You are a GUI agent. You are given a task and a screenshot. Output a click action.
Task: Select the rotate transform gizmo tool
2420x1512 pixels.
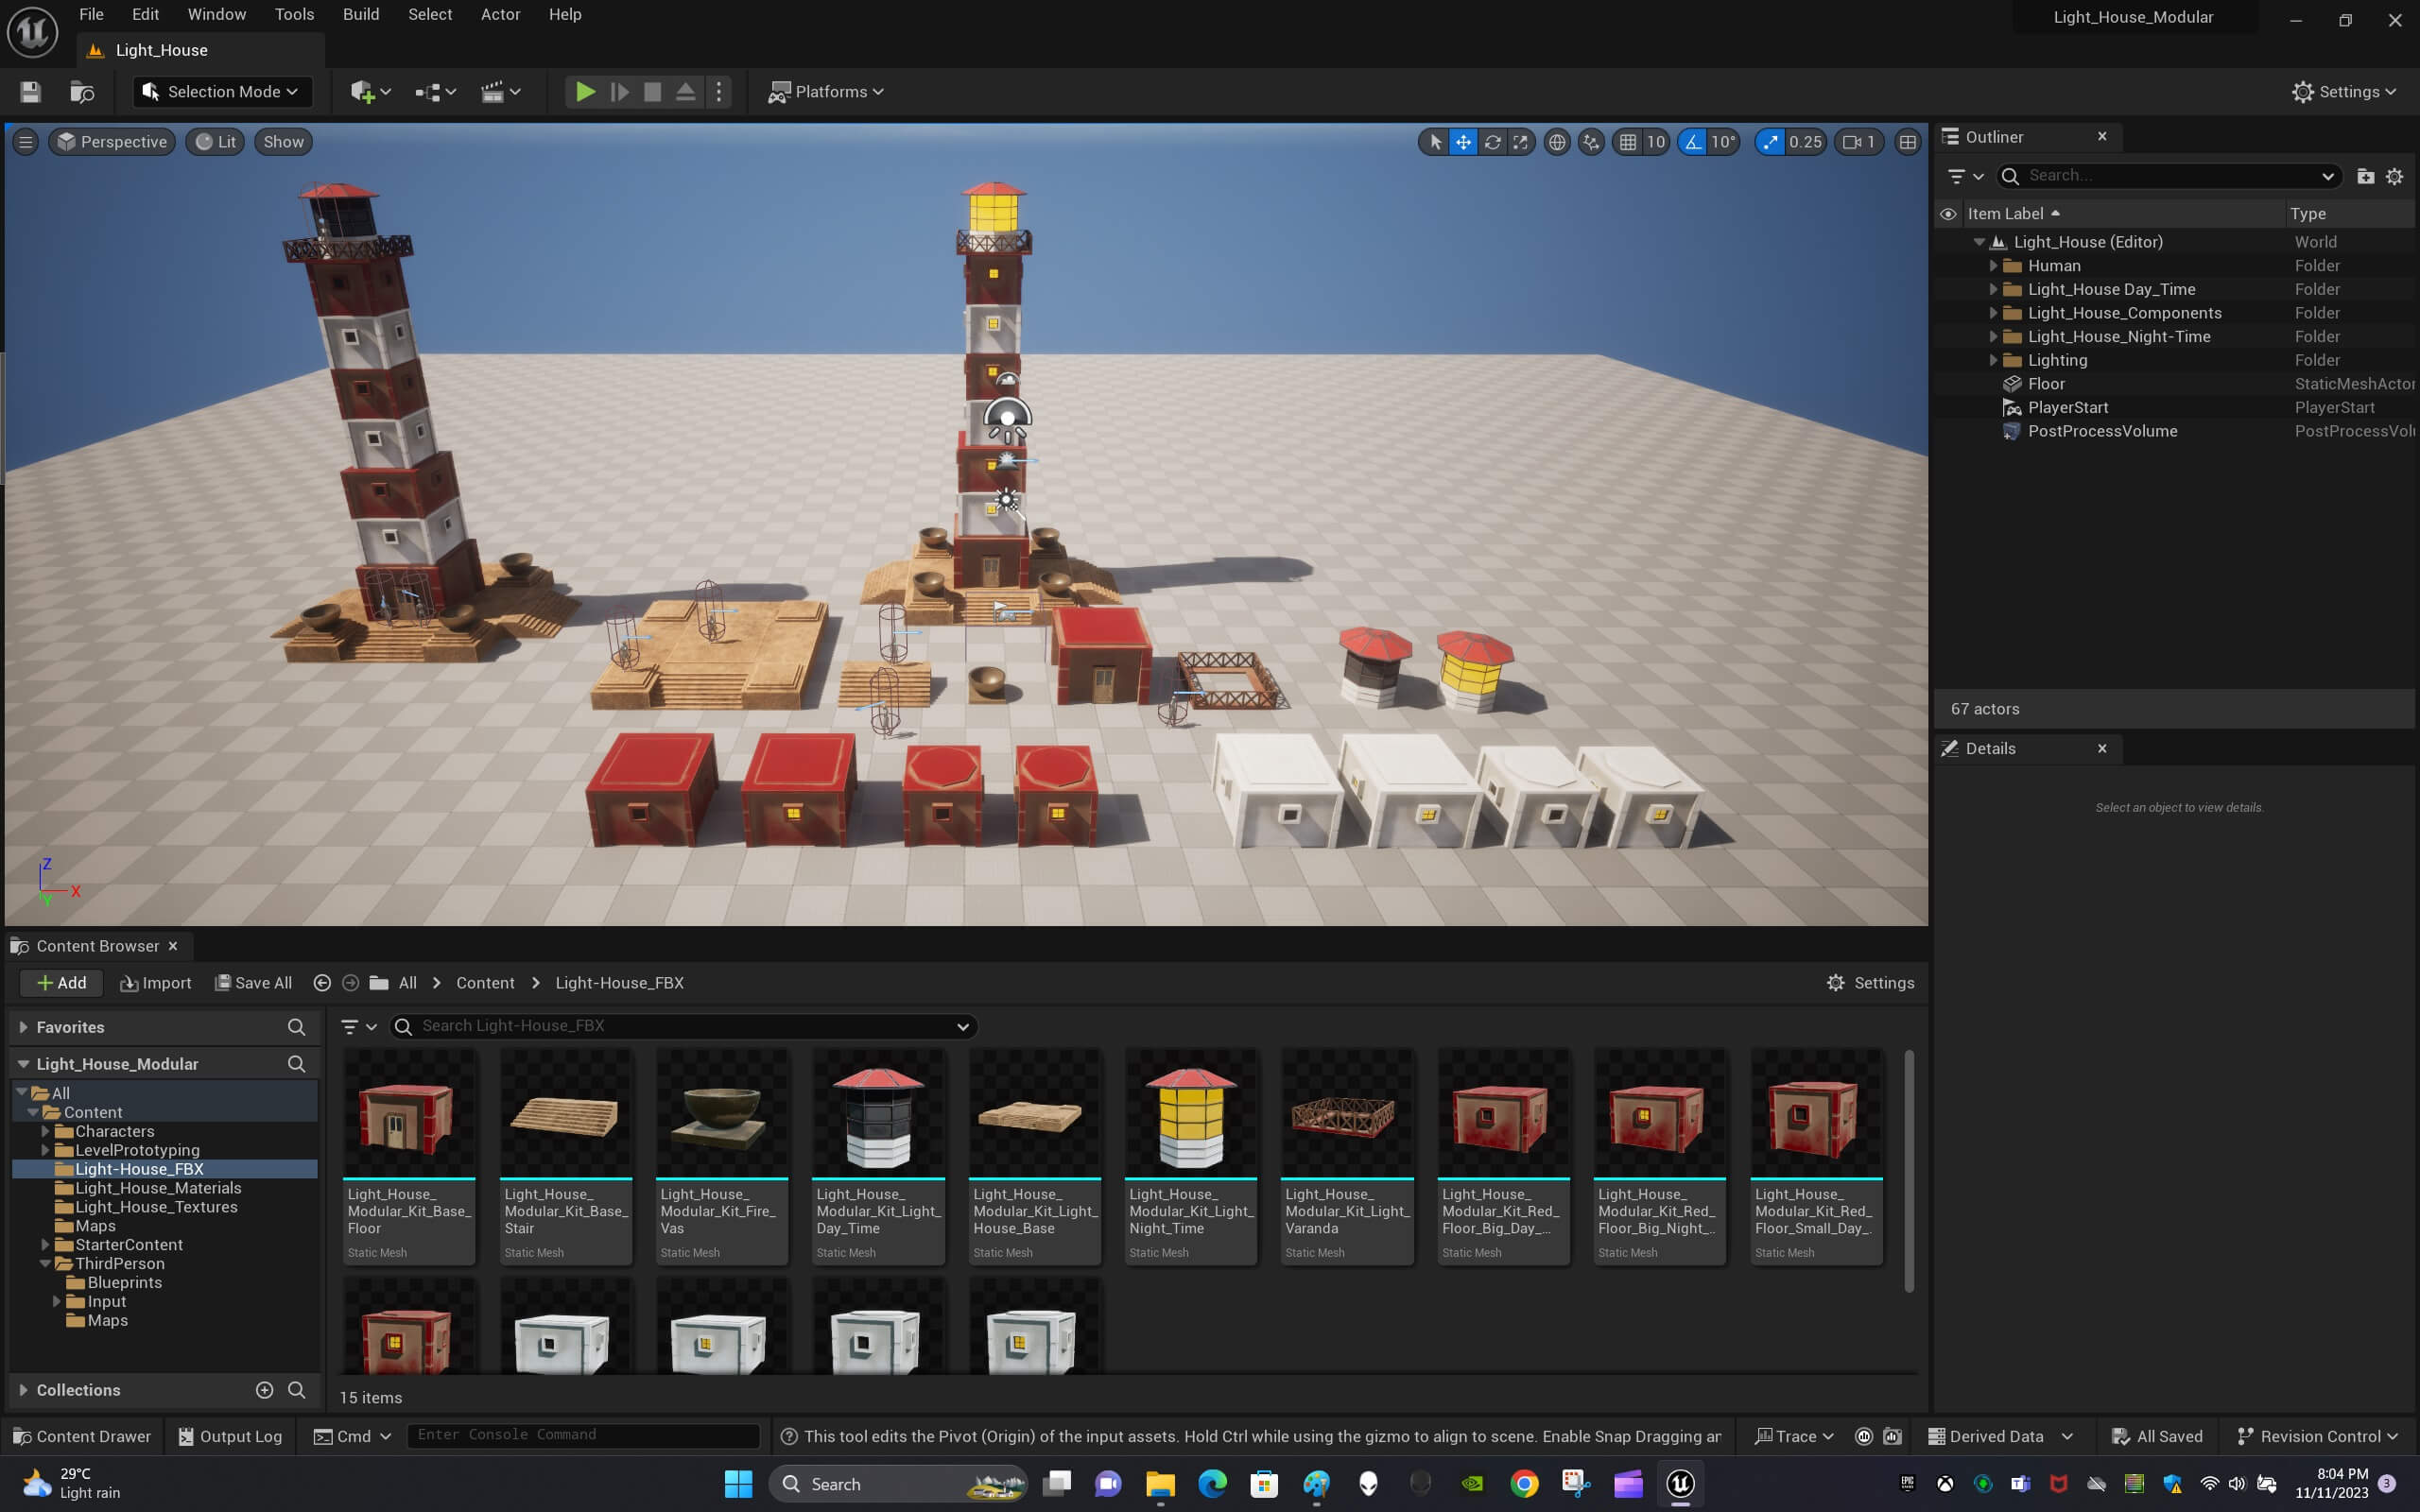pos(1492,142)
